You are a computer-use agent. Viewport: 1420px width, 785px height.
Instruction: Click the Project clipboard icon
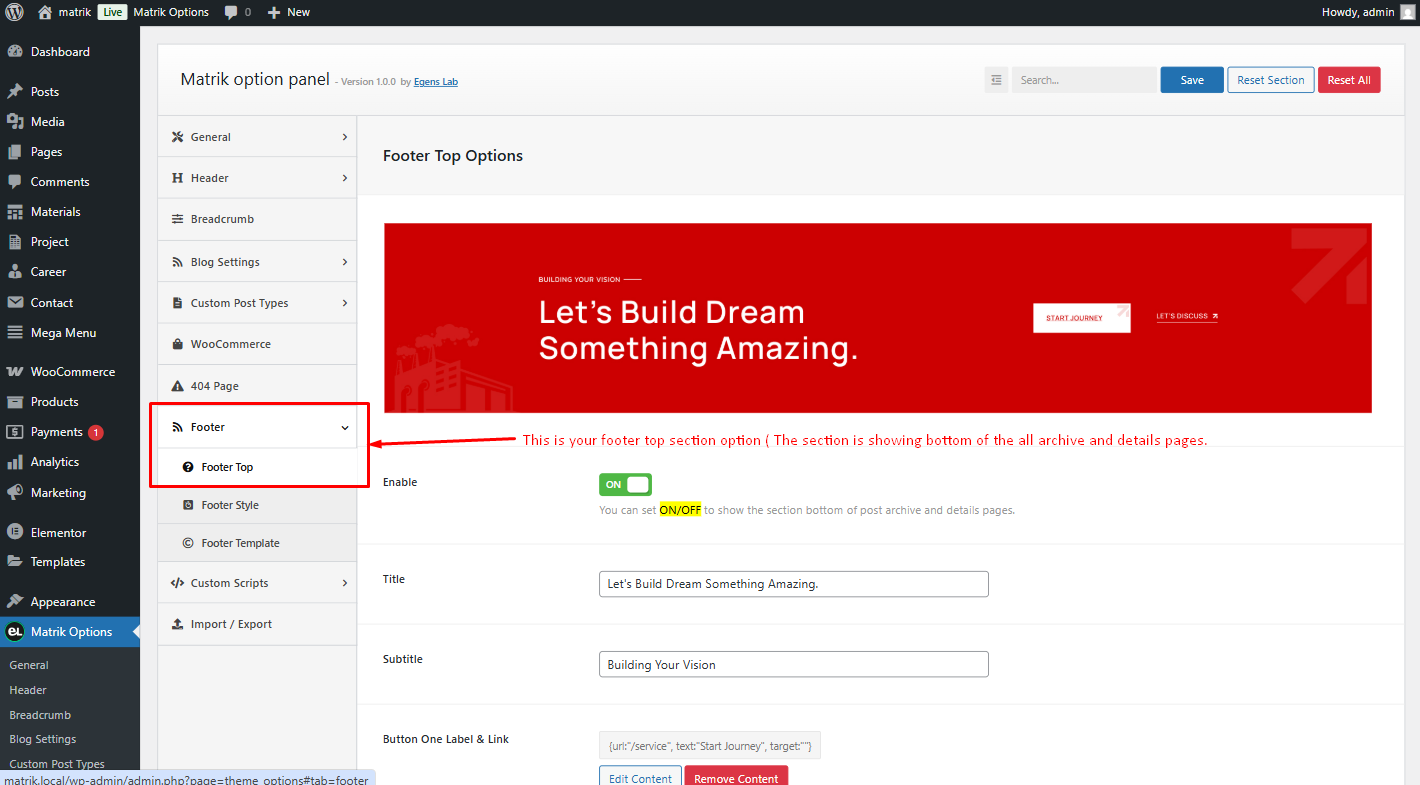coord(15,242)
